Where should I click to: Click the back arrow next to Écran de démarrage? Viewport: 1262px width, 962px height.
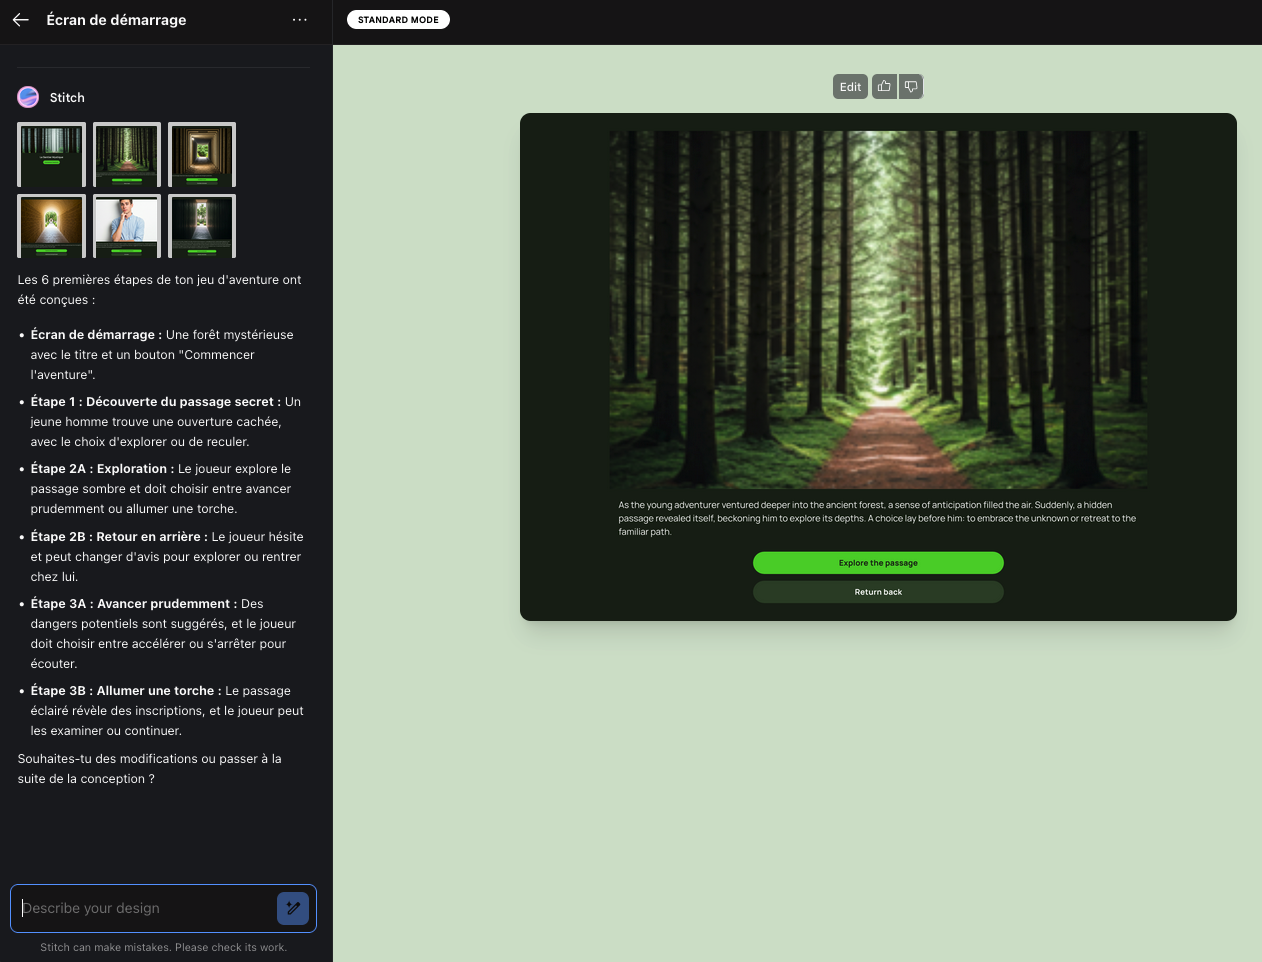(21, 20)
